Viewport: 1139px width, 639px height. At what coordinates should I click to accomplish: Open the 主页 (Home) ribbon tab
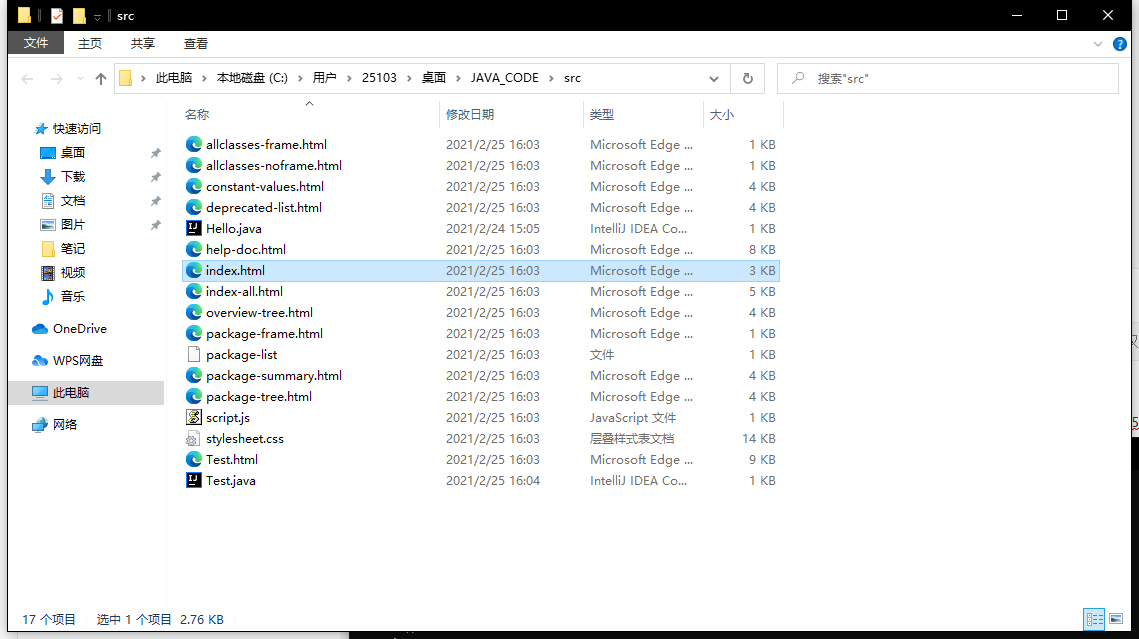90,44
